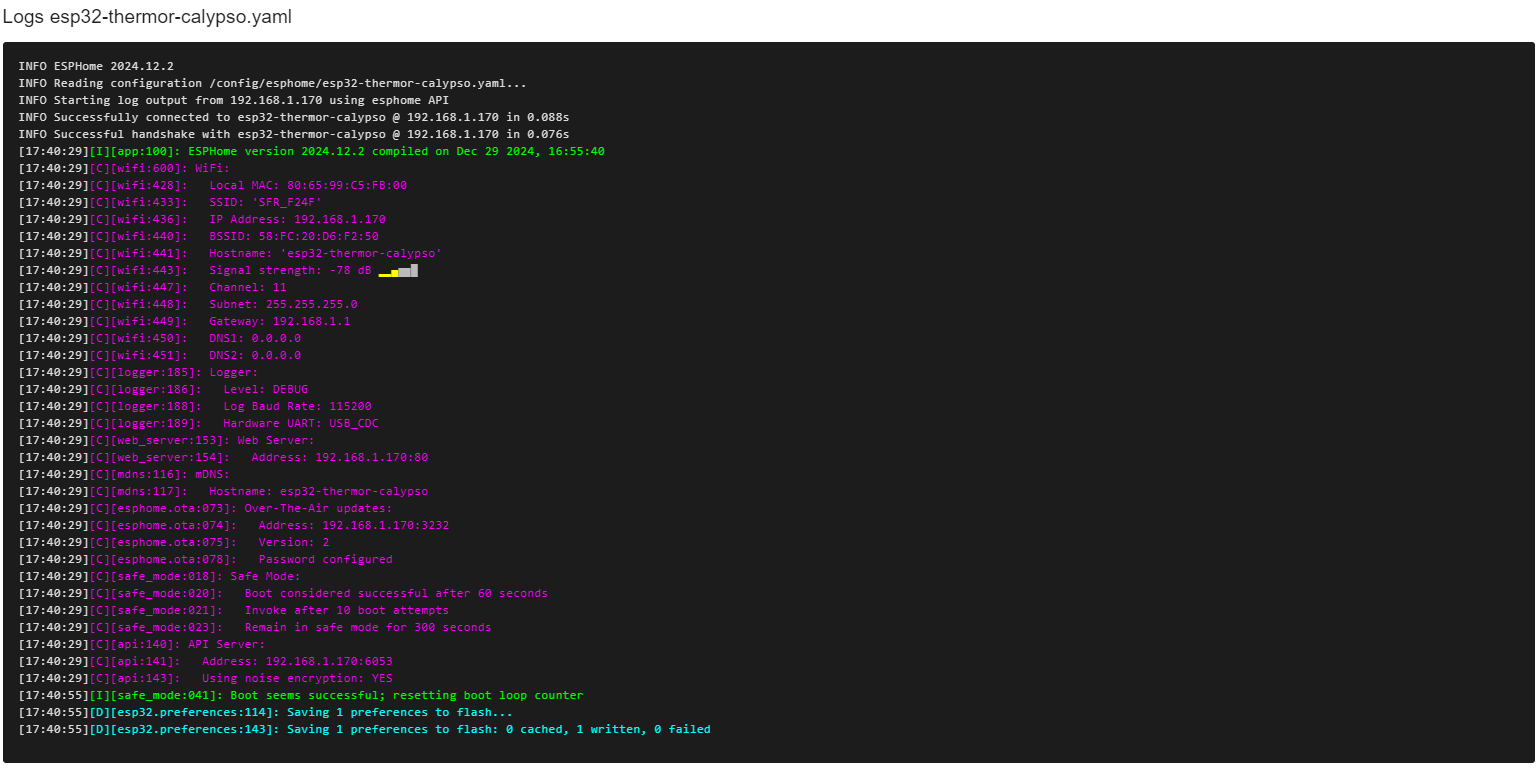
Task: Click the '[api:140]: API Server:' line
Action: click(x=142, y=644)
